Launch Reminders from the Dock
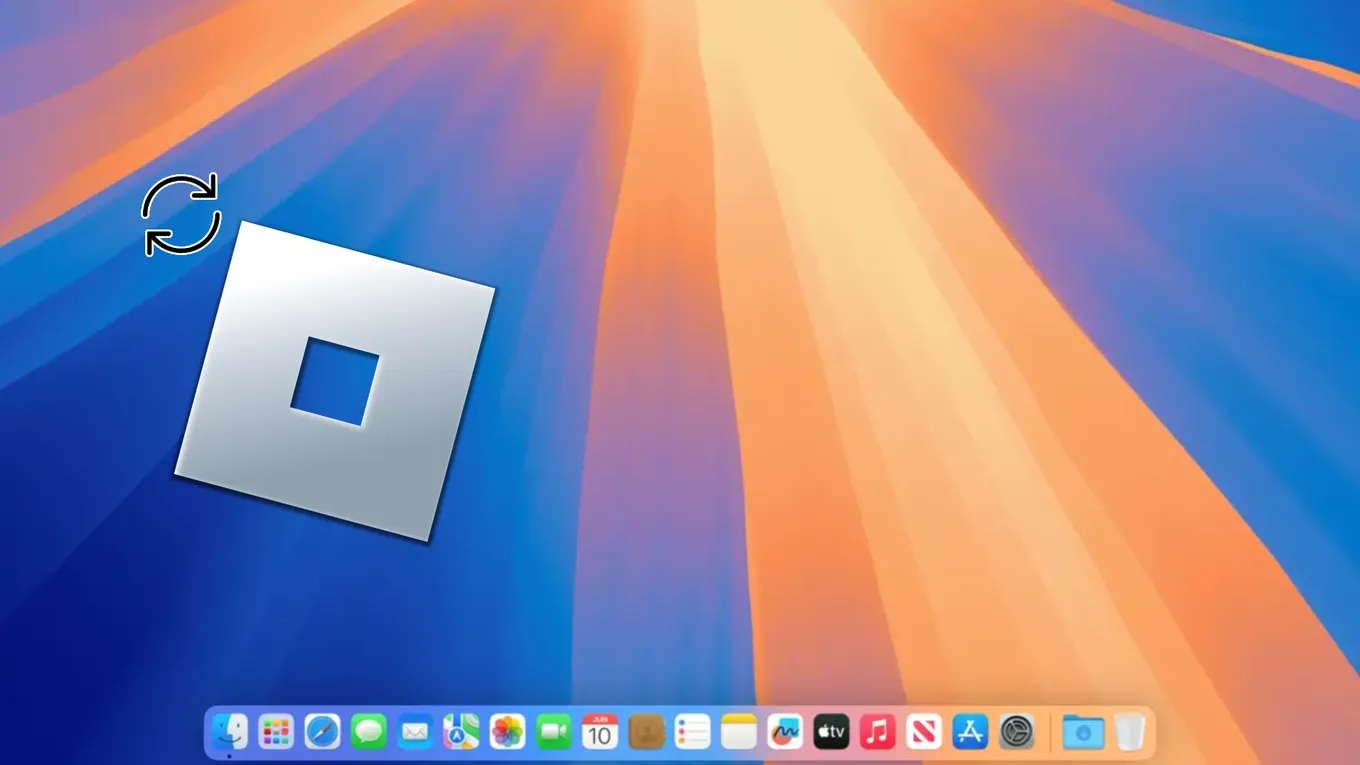 (693, 732)
